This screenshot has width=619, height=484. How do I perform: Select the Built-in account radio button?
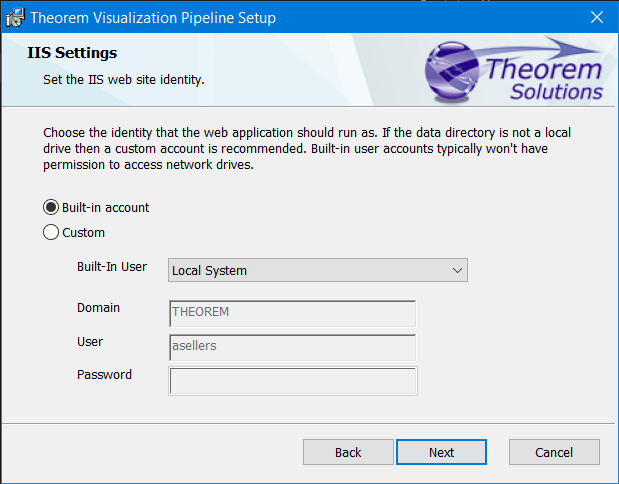51,208
